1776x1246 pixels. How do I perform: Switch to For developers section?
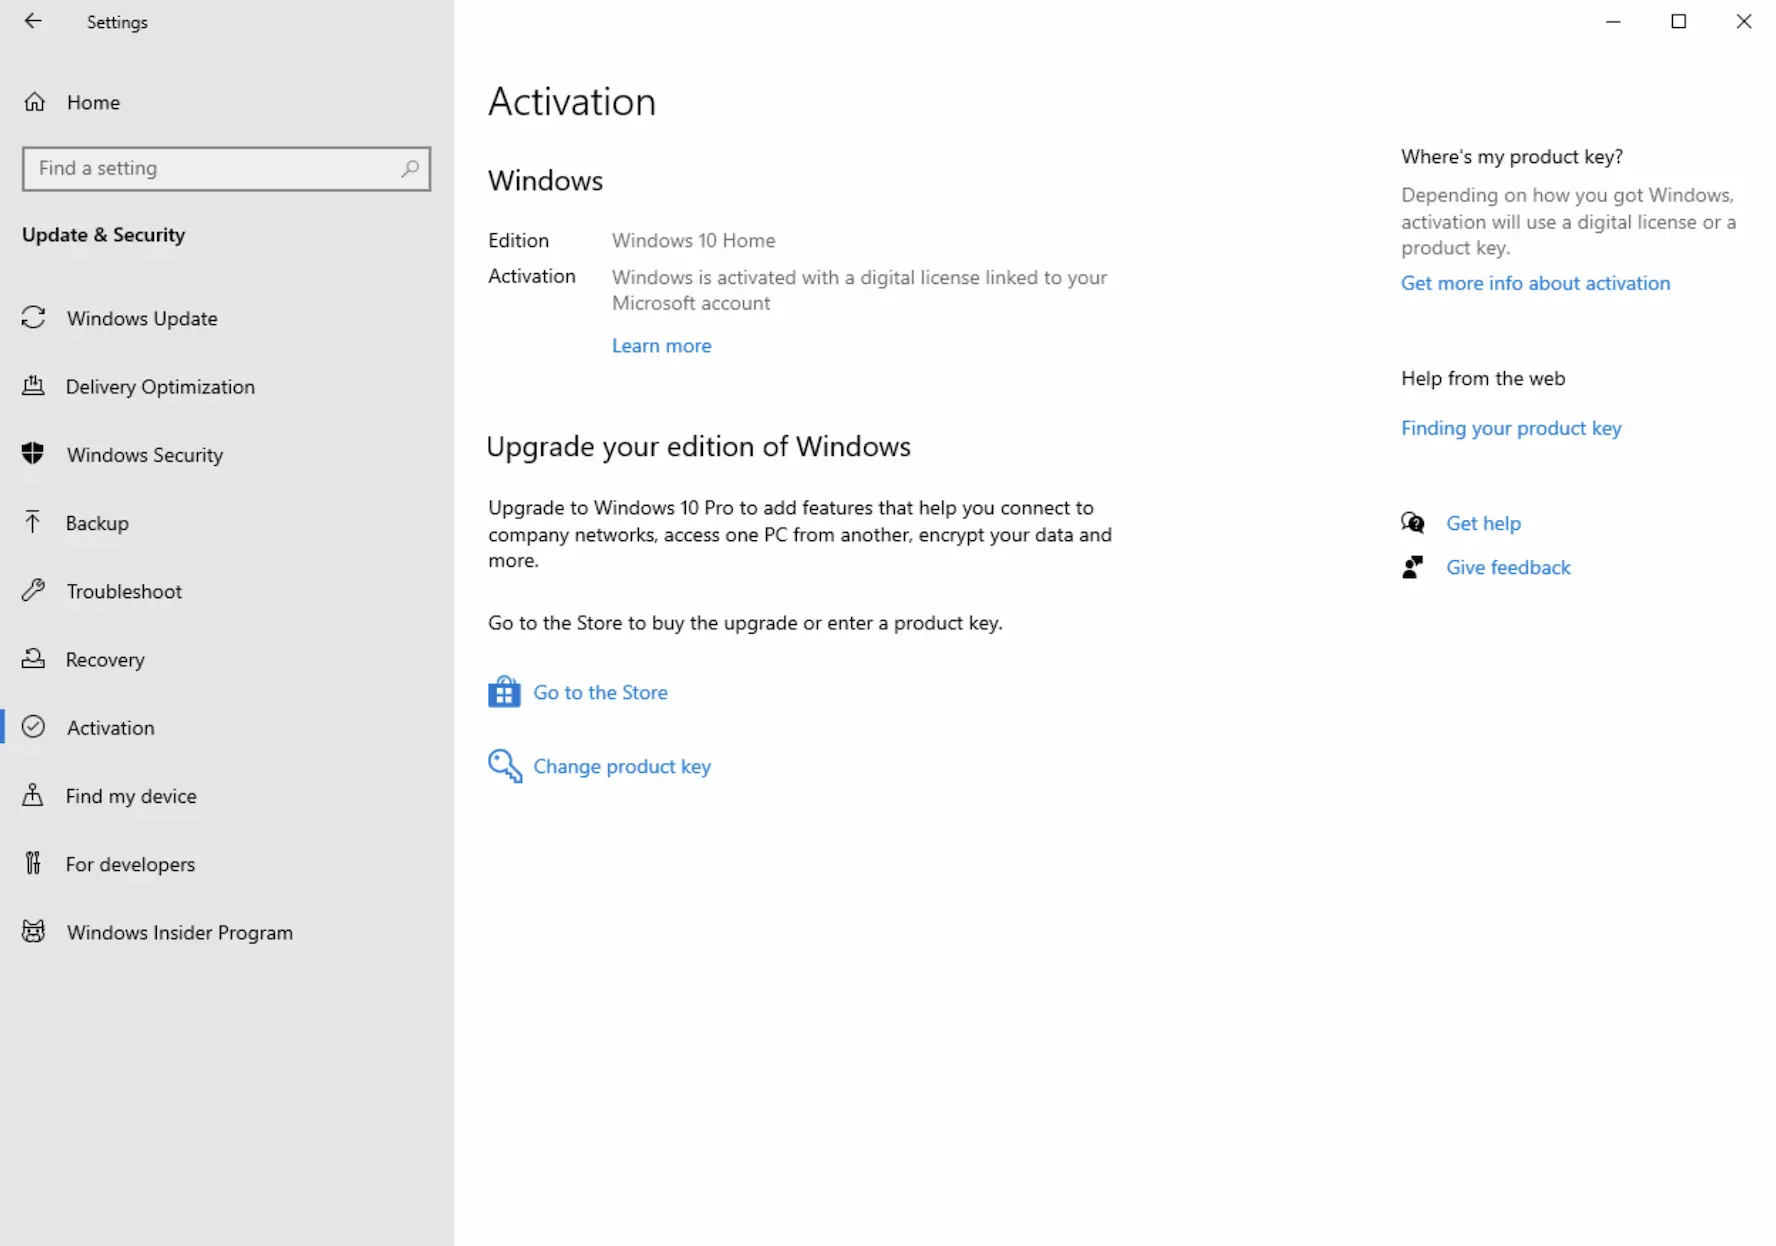pos(130,864)
